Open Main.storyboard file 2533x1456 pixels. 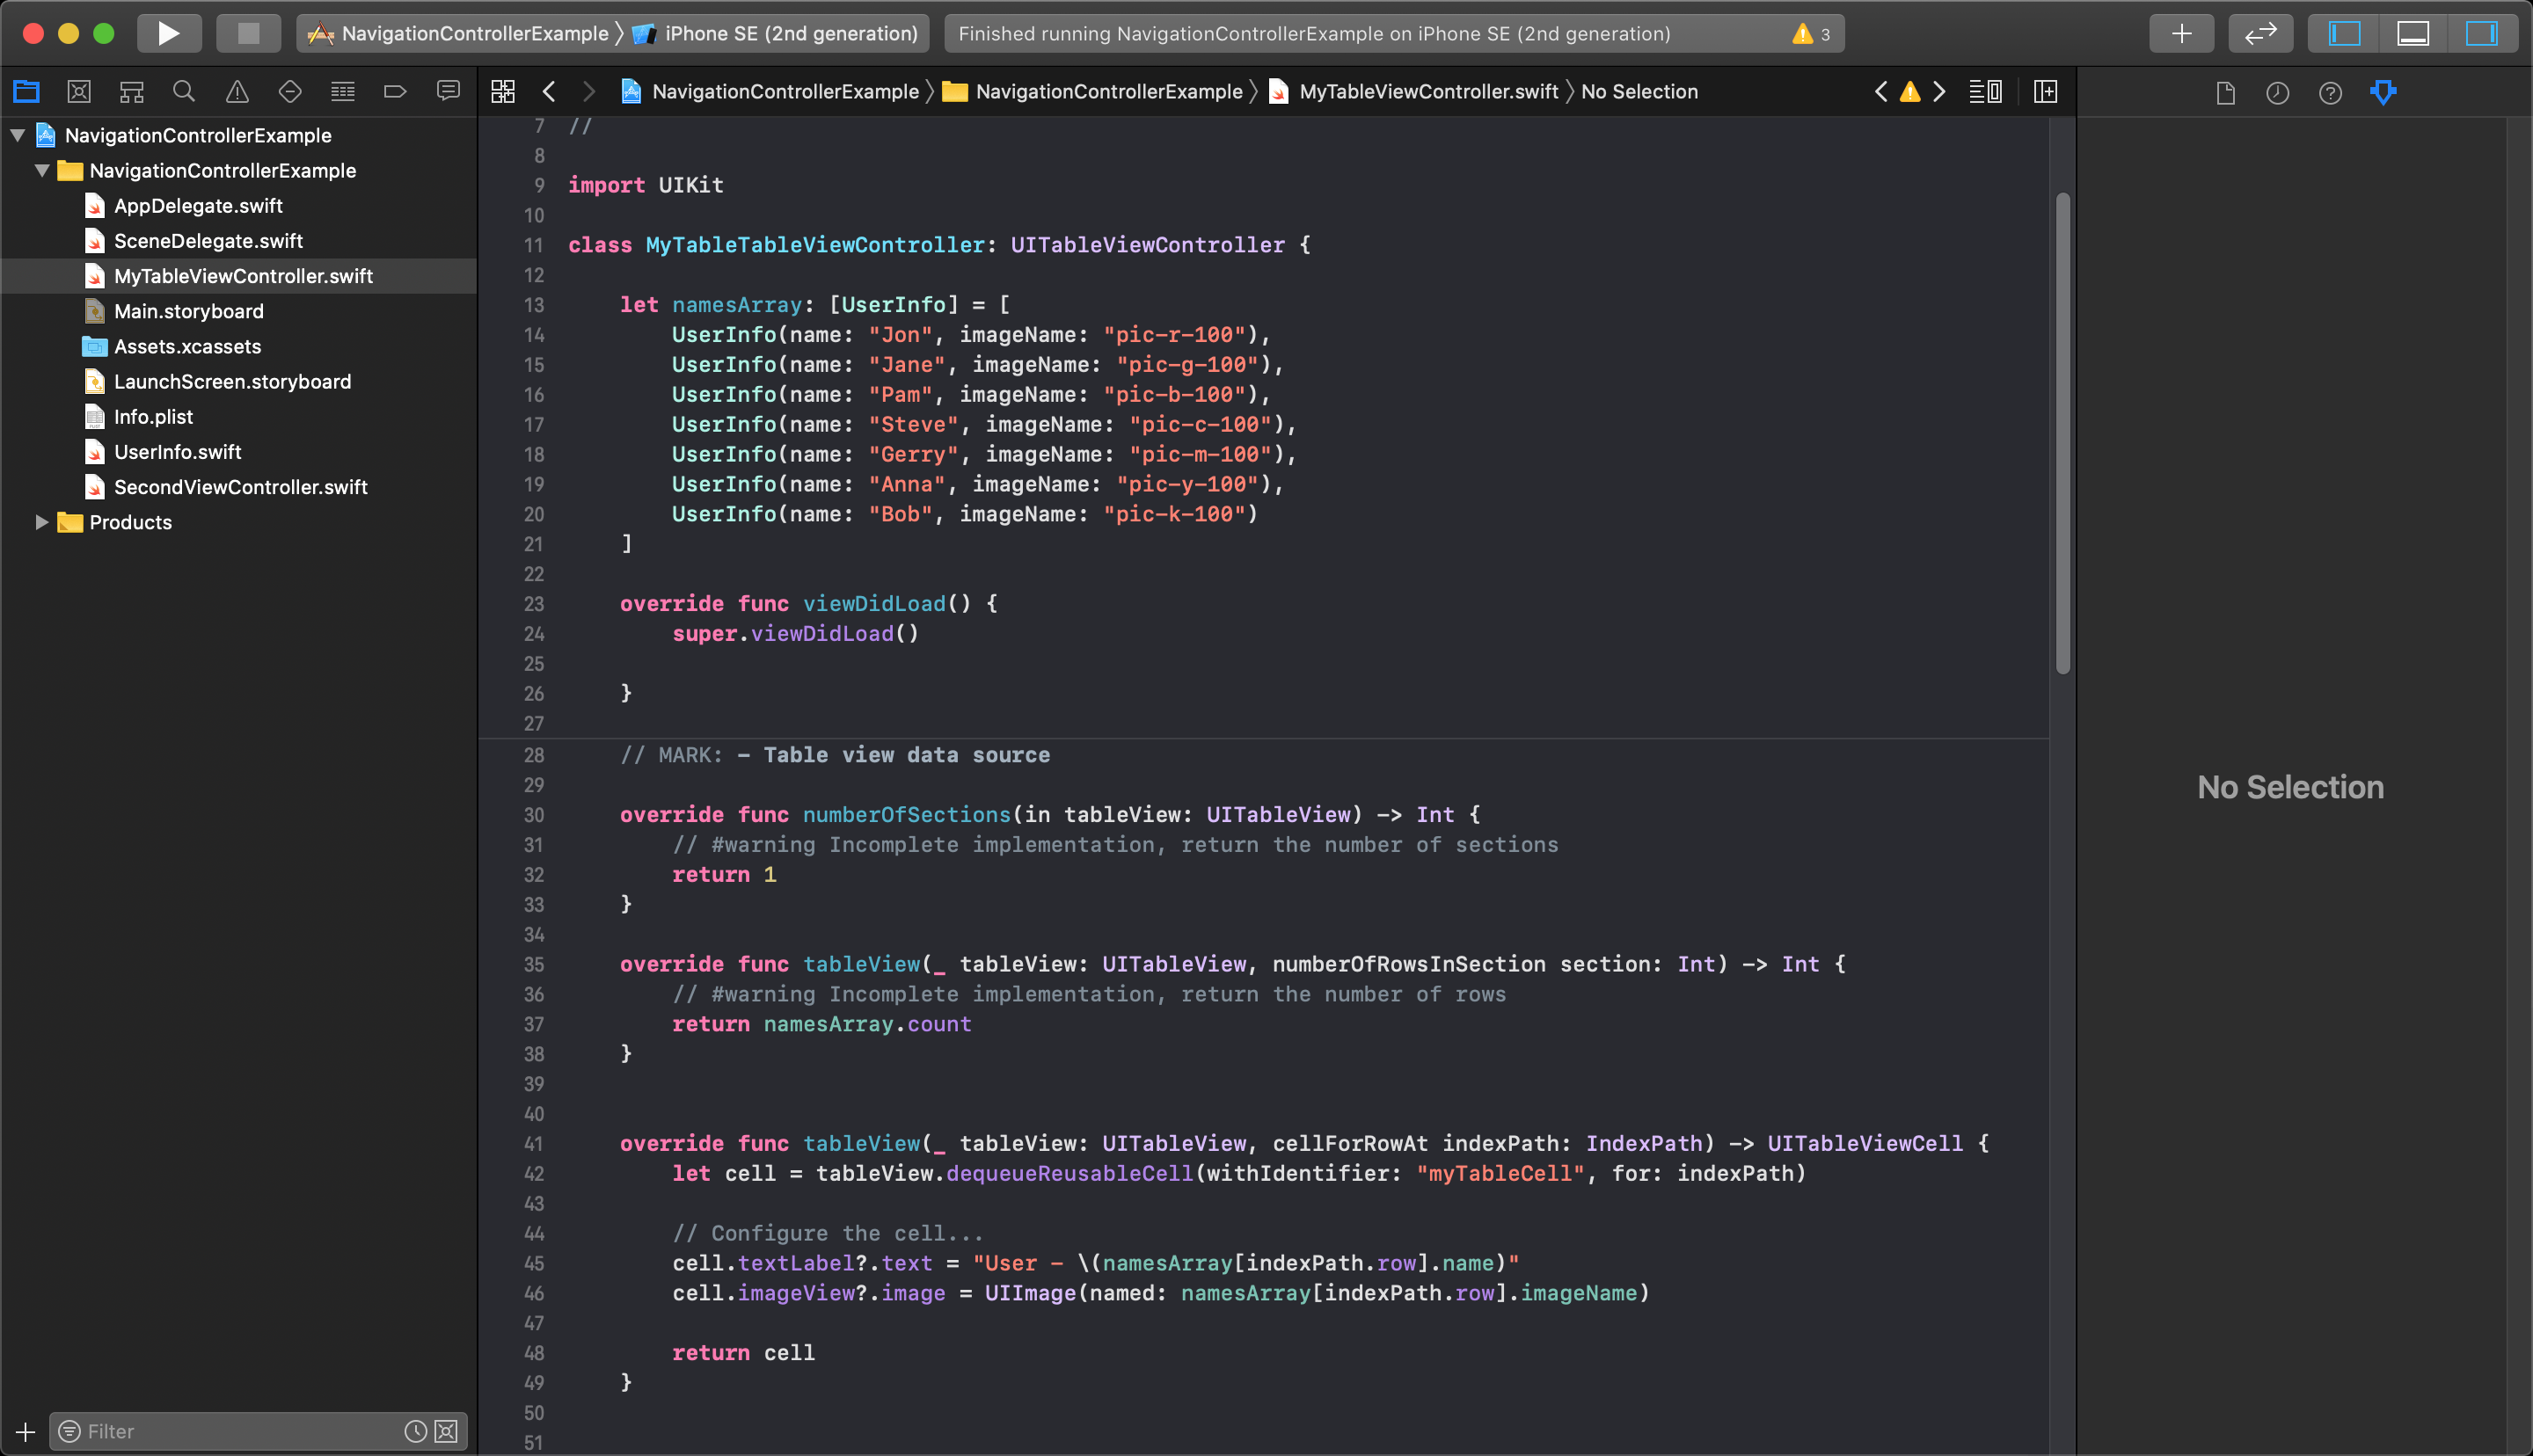189,311
